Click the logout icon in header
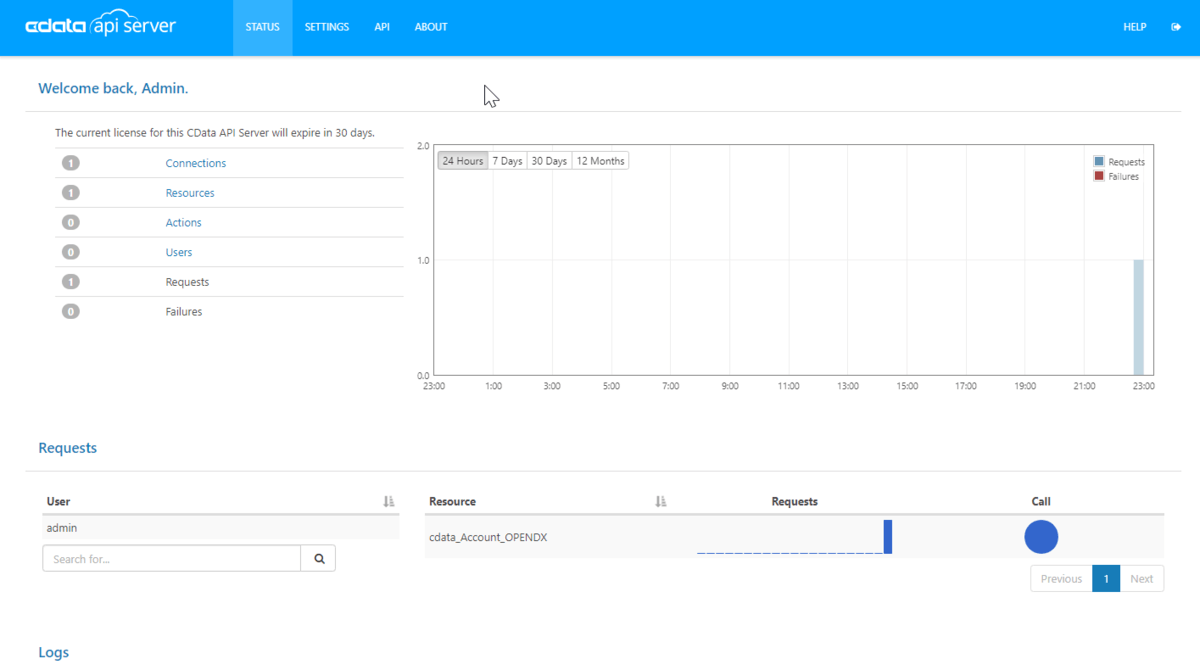This screenshot has width=1200, height=670. click(x=1176, y=27)
